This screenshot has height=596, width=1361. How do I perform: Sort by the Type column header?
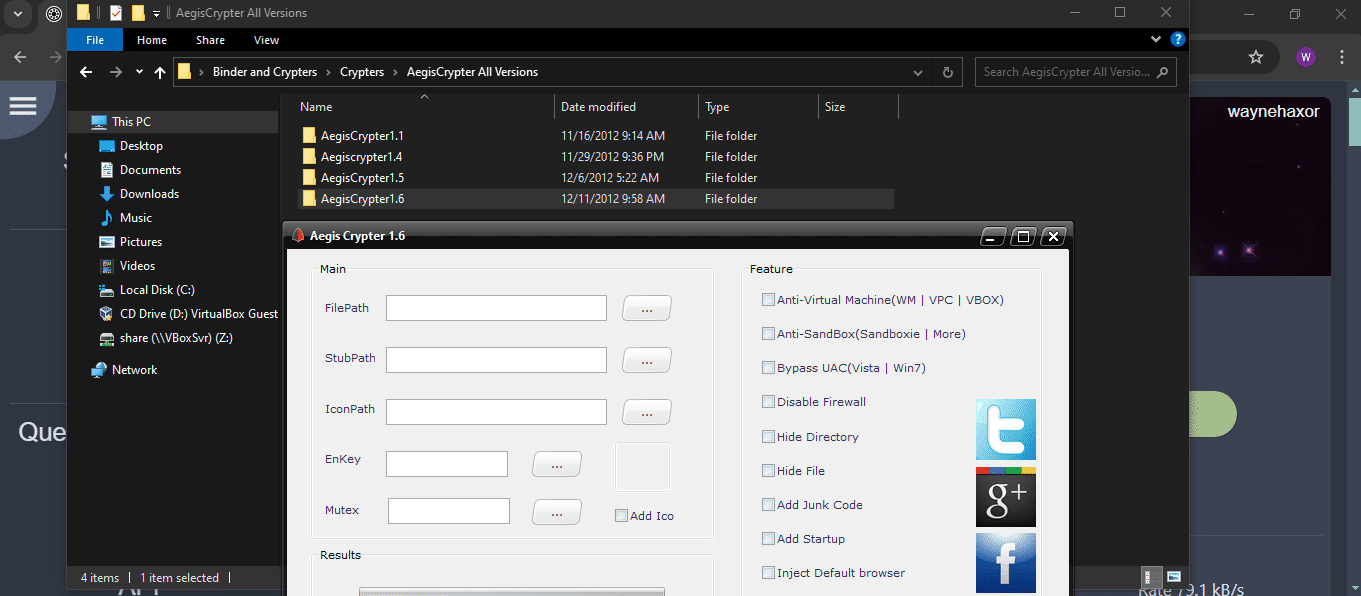click(x=758, y=107)
